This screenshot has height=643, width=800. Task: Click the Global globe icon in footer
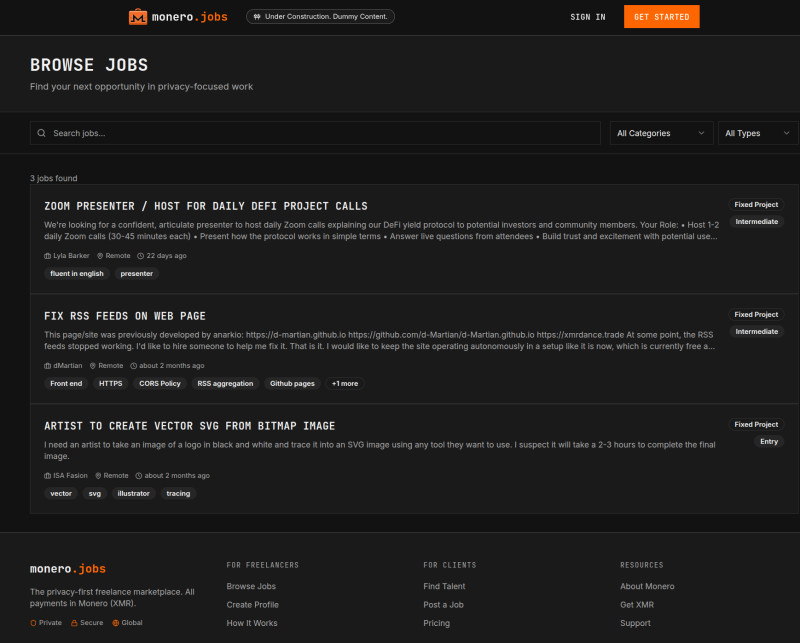pos(115,623)
